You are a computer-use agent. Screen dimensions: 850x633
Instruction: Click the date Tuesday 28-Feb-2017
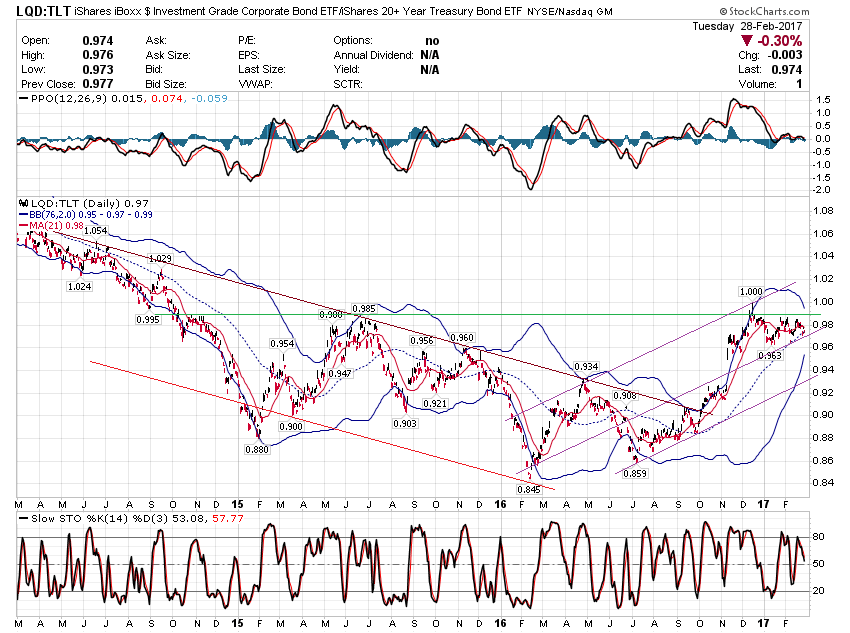[747, 27]
